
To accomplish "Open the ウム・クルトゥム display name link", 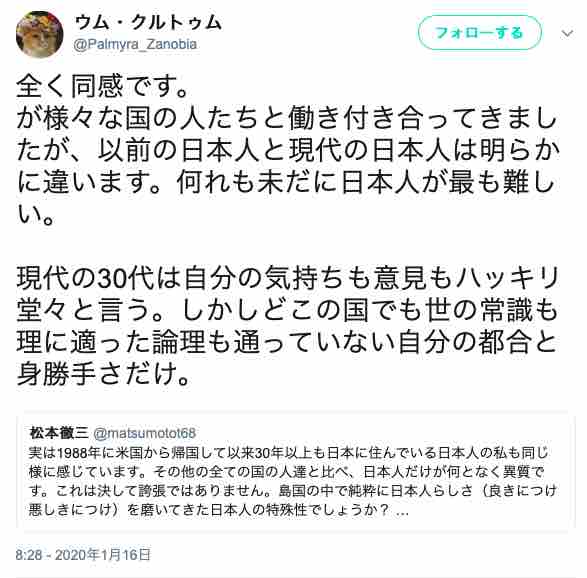I will coord(148,22).
